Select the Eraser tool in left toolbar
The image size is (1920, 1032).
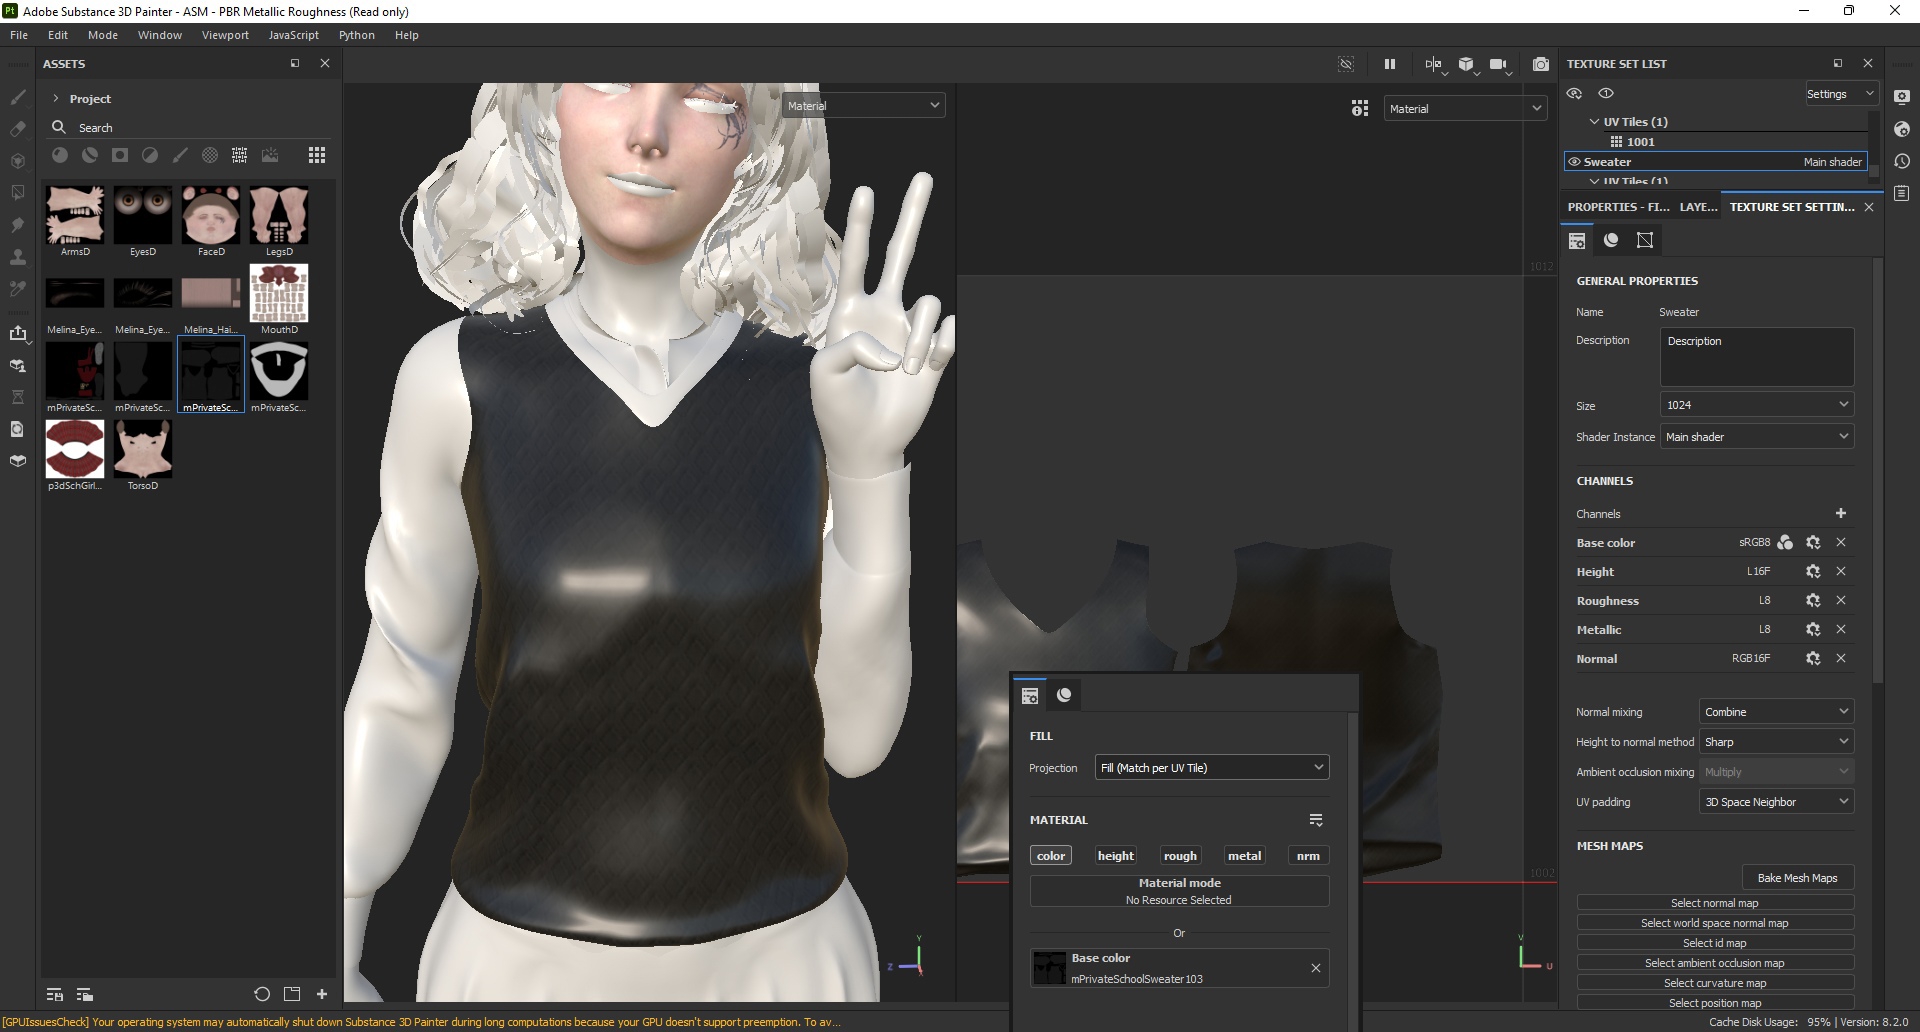[18, 129]
